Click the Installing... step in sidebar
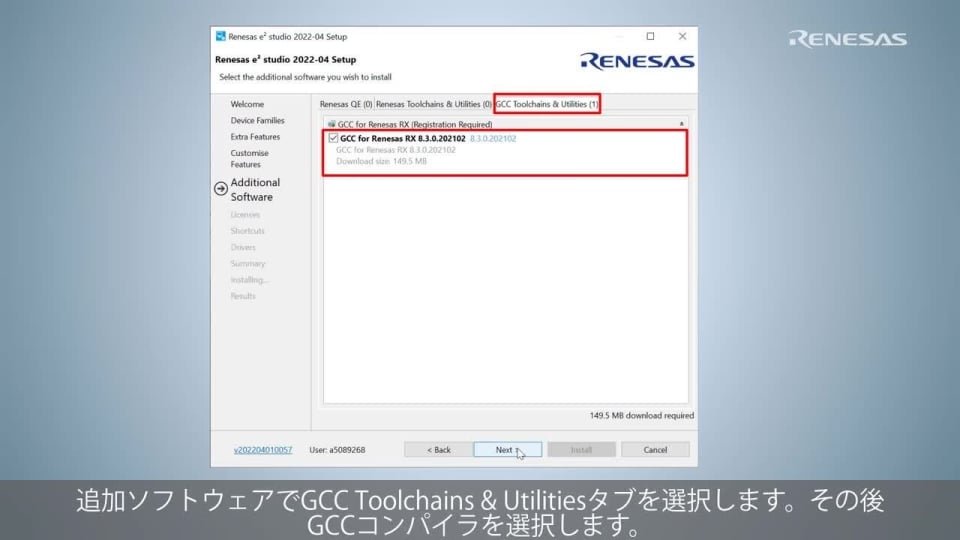 pyautogui.click(x=249, y=280)
